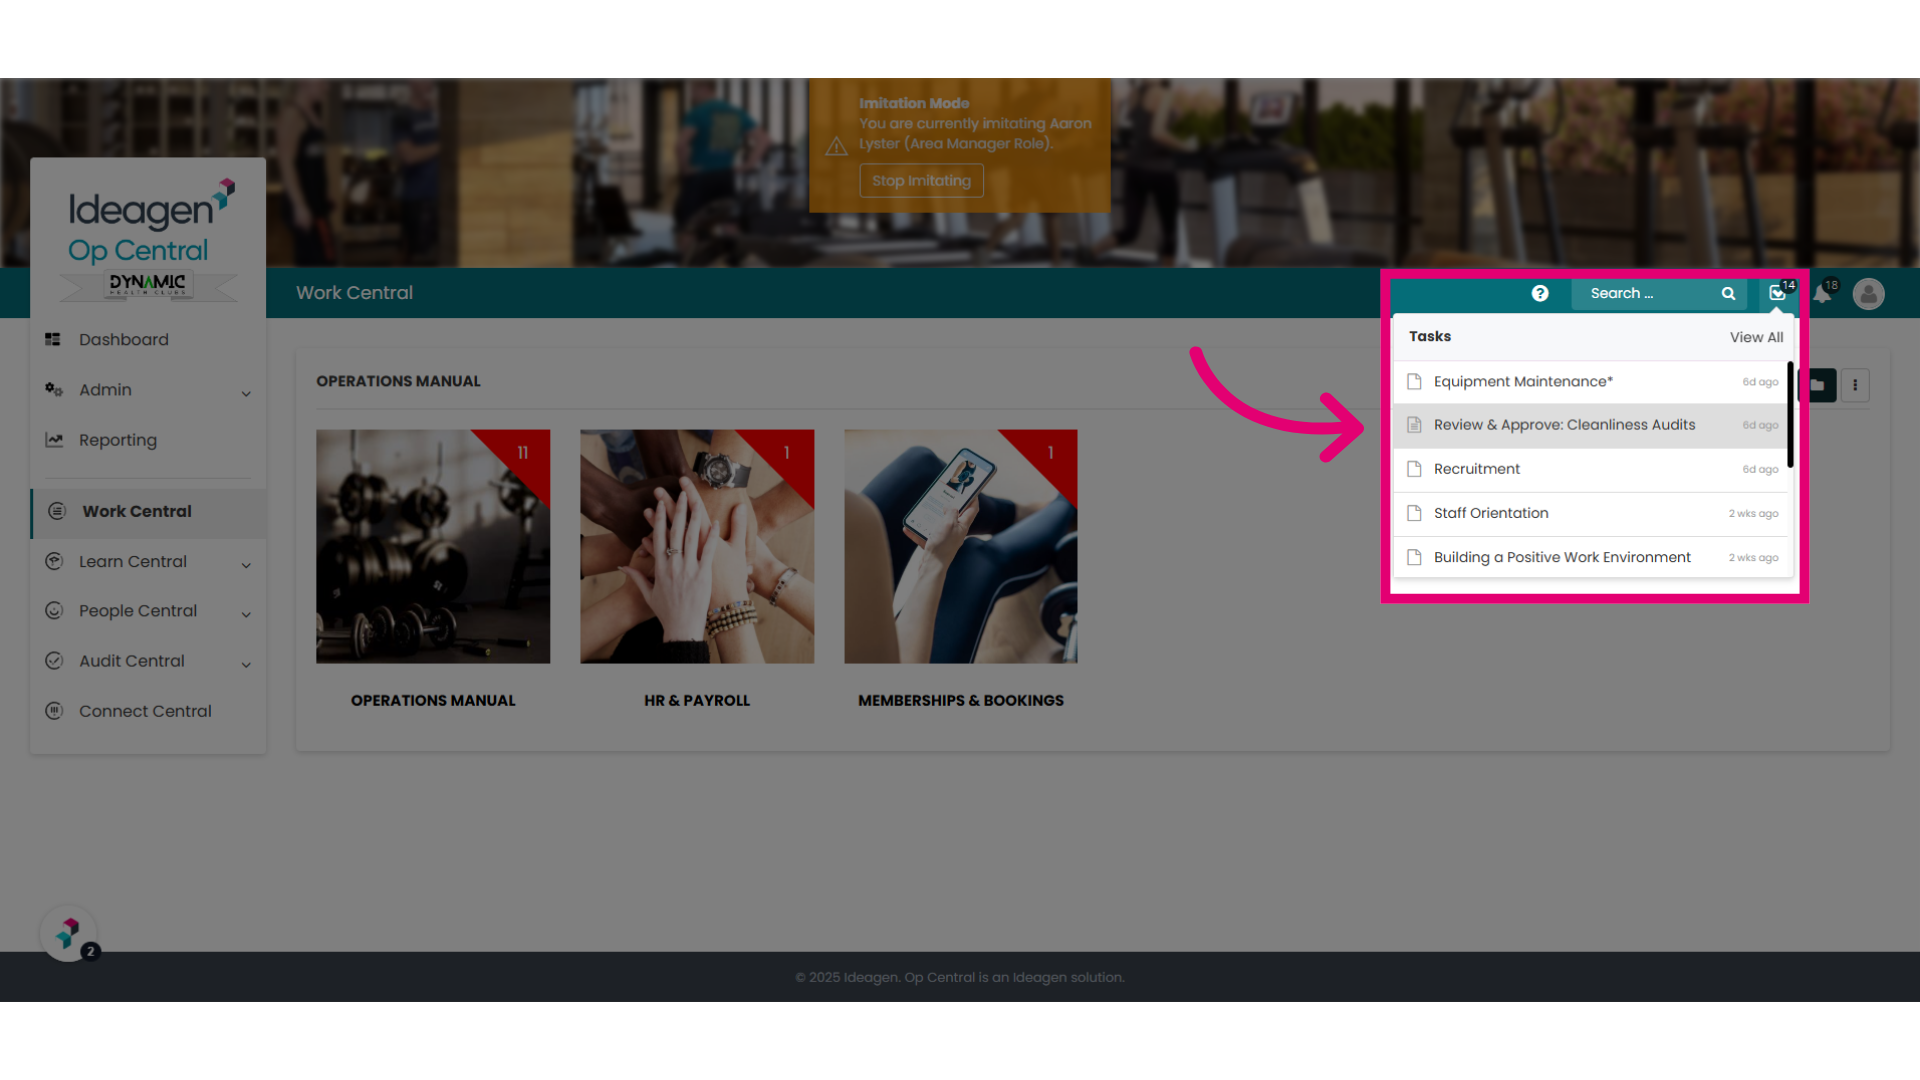Image resolution: width=1920 pixels, height=1080 pixels.
Task: Open the notifications bell icon
Action: pos(1822,293)
